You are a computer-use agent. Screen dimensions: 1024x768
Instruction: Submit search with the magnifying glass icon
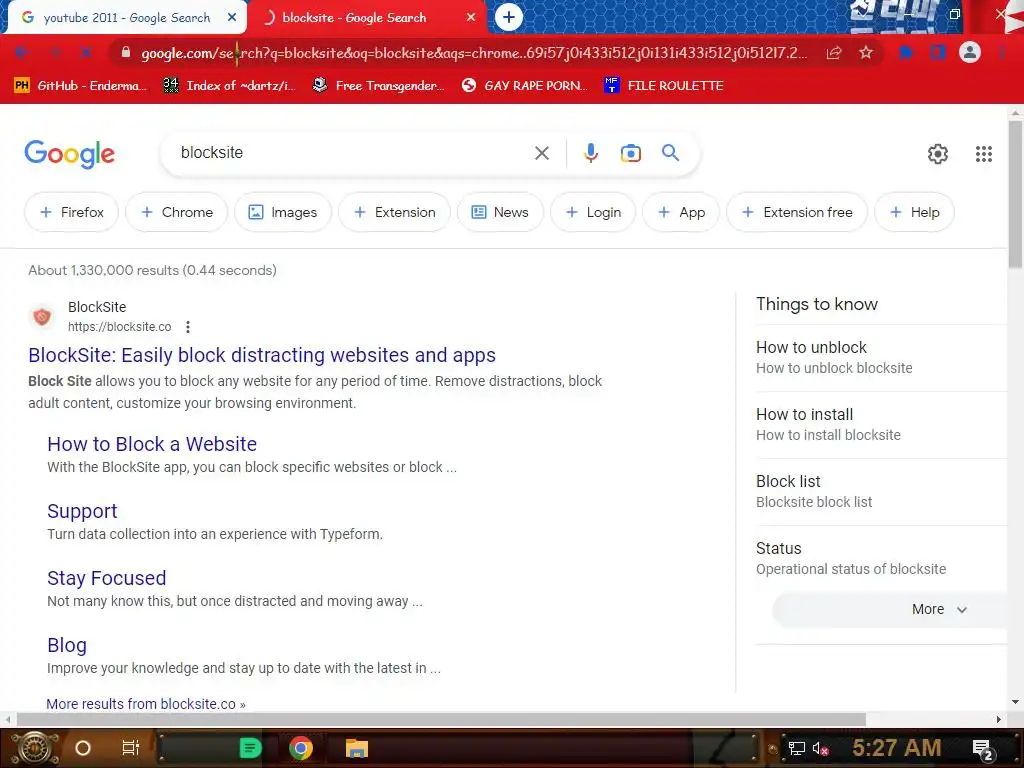click(670, 153)
